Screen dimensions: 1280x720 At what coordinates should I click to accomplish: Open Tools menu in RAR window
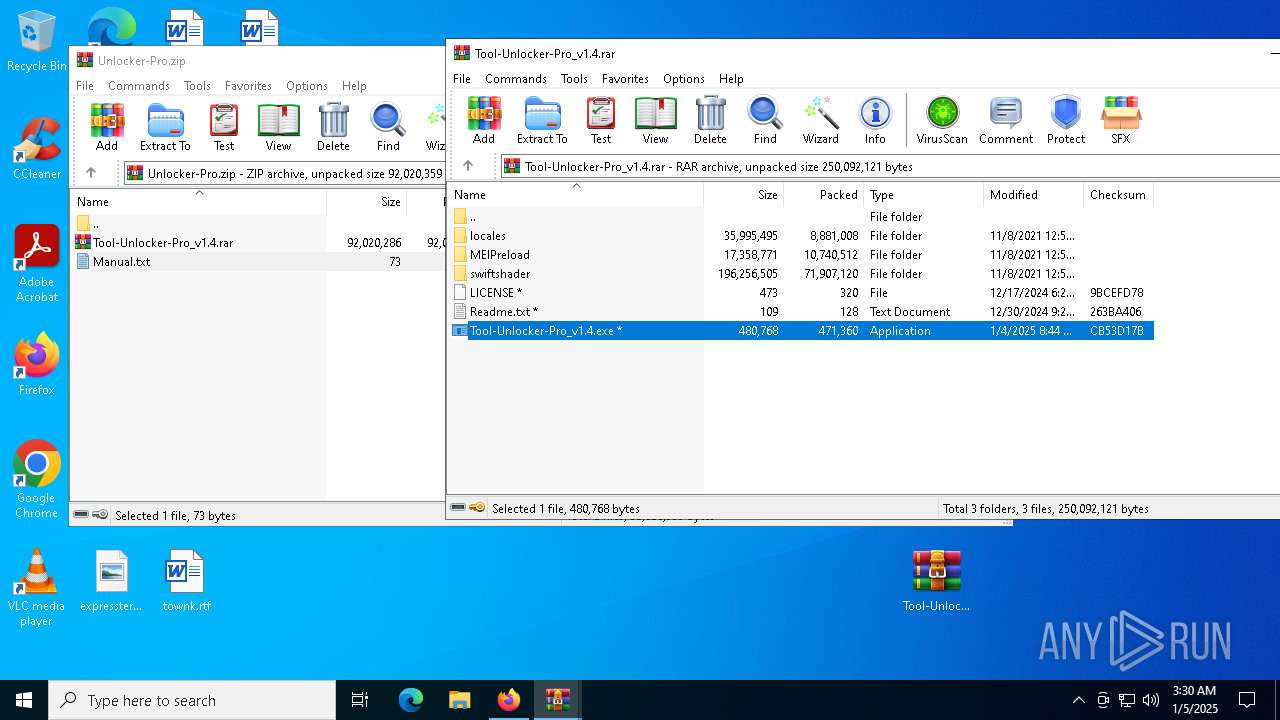click(x=574, y=78)
